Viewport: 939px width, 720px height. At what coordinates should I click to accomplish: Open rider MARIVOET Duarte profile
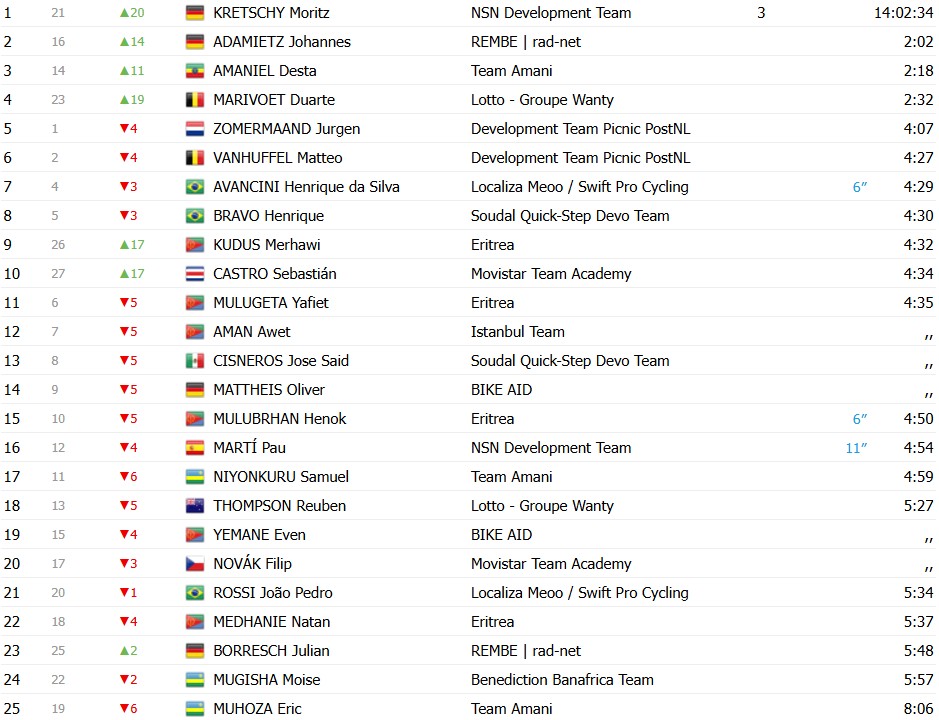274,100
